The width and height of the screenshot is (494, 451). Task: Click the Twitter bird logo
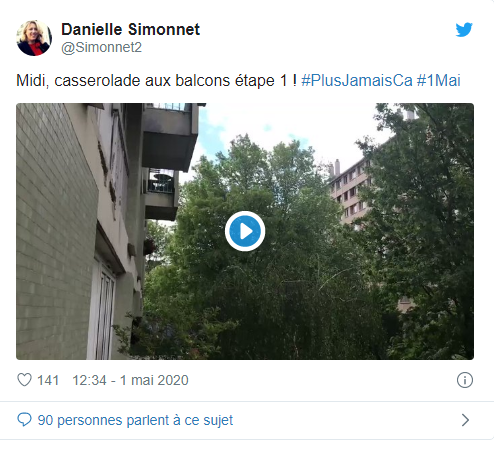(464, 30)
